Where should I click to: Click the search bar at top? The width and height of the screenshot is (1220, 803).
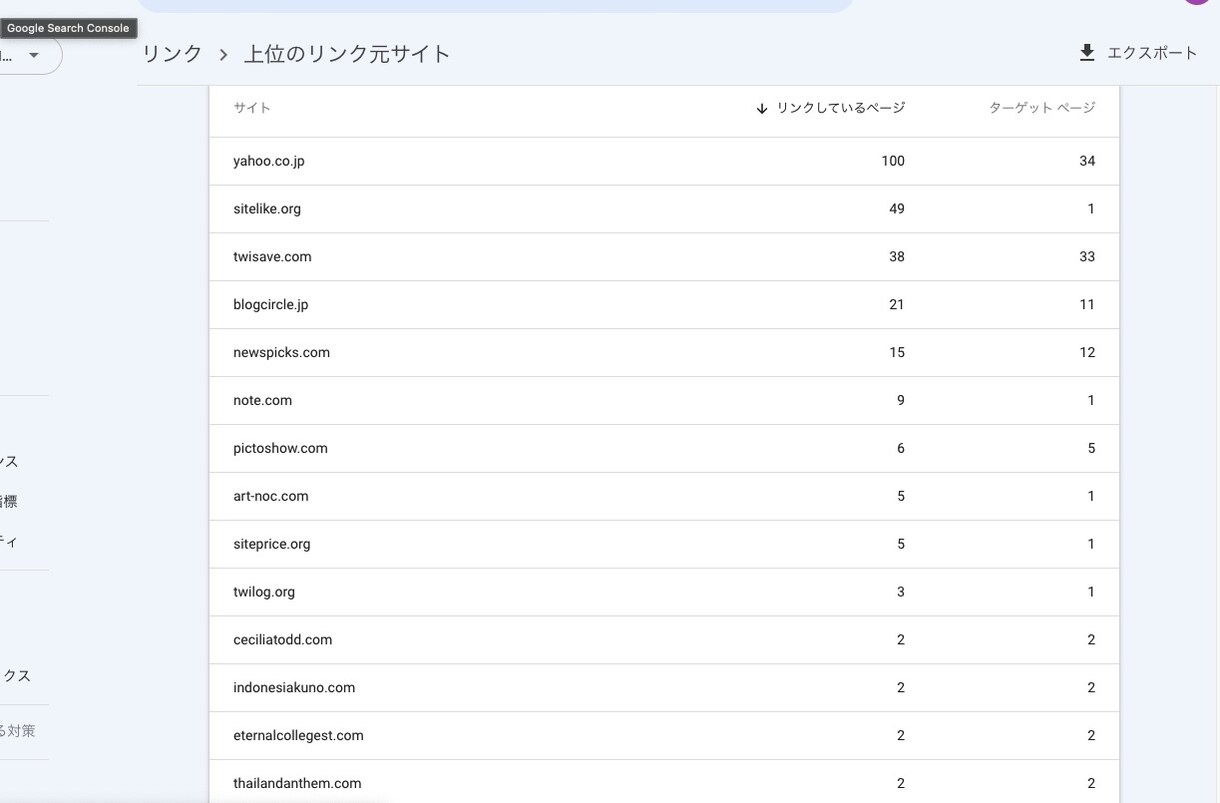click(x=495, y=5)
